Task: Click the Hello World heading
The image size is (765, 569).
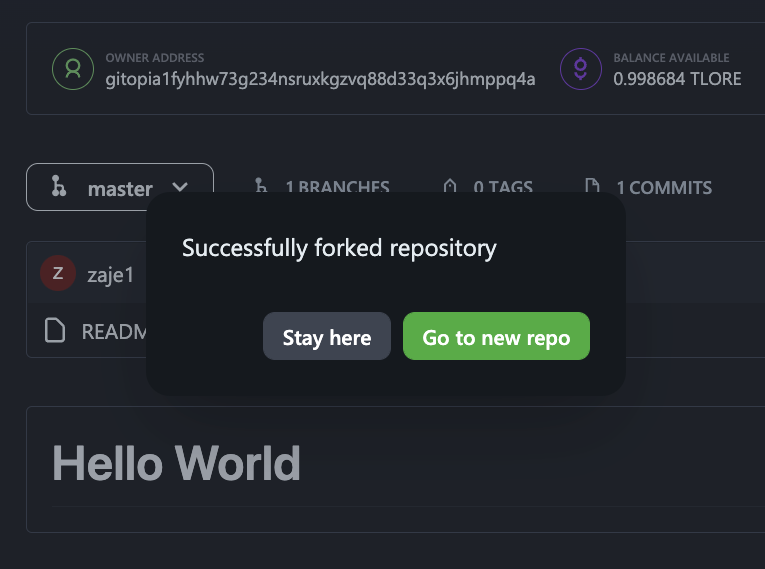Action: pos(176,464)
